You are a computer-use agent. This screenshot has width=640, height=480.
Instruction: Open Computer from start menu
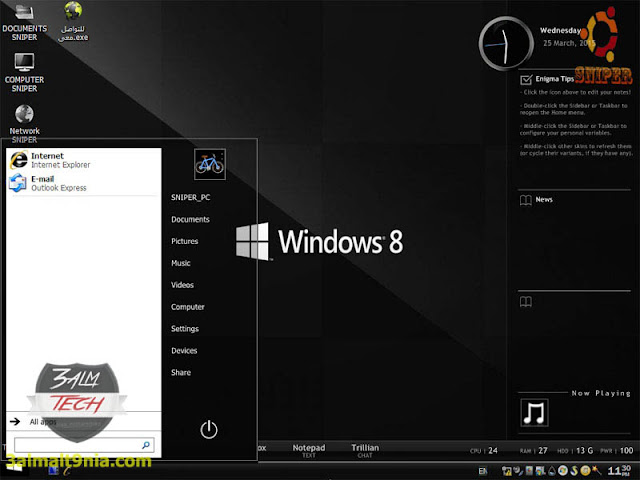(x=188, y=307)
